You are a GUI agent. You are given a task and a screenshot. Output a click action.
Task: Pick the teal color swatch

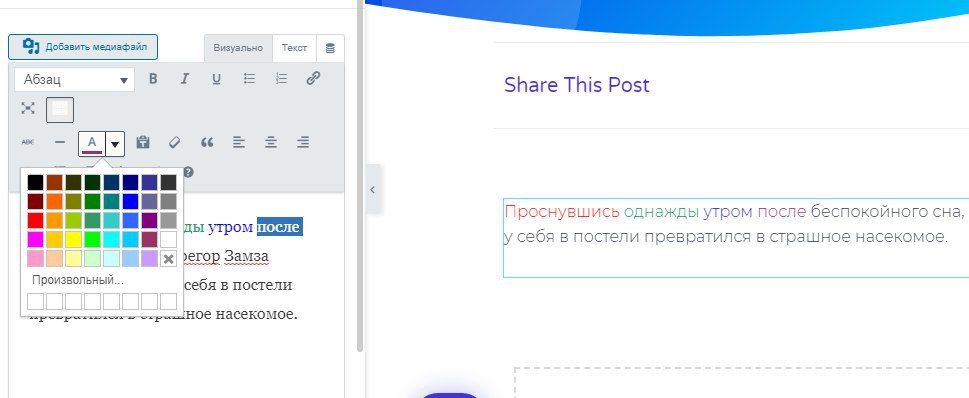(x=111, y=201)
